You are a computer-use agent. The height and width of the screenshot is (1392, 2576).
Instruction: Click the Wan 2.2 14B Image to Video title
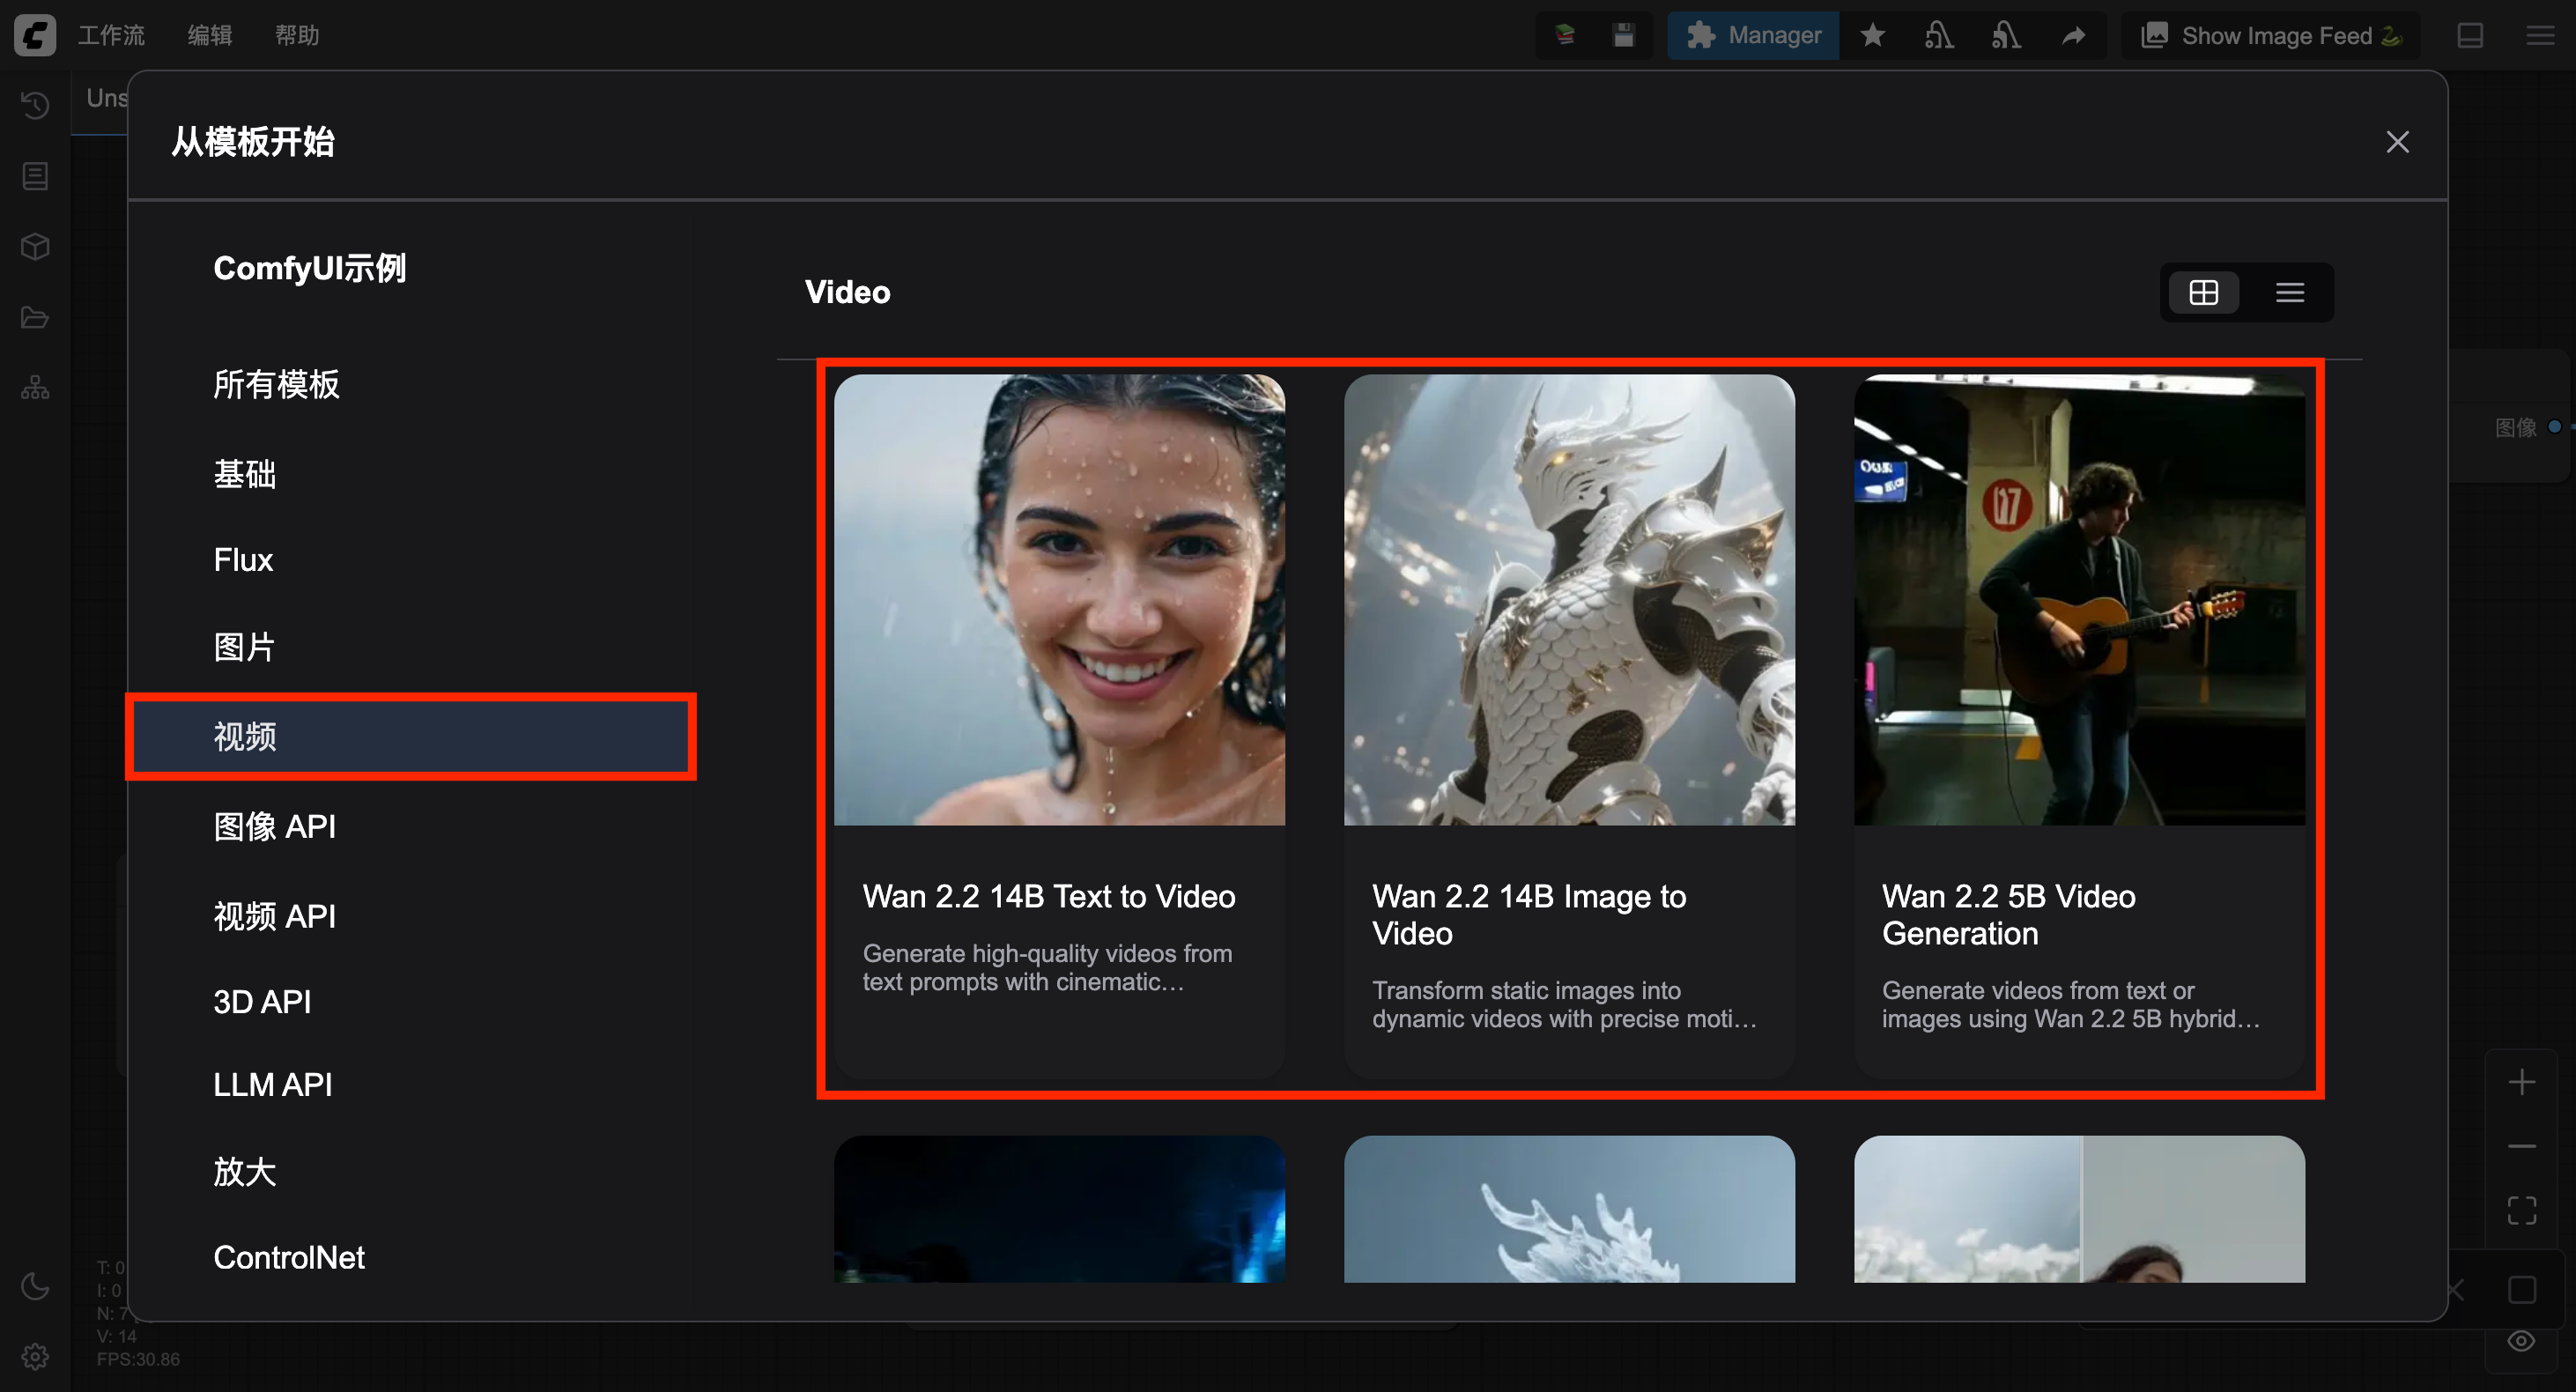[x=1529, y=915]
